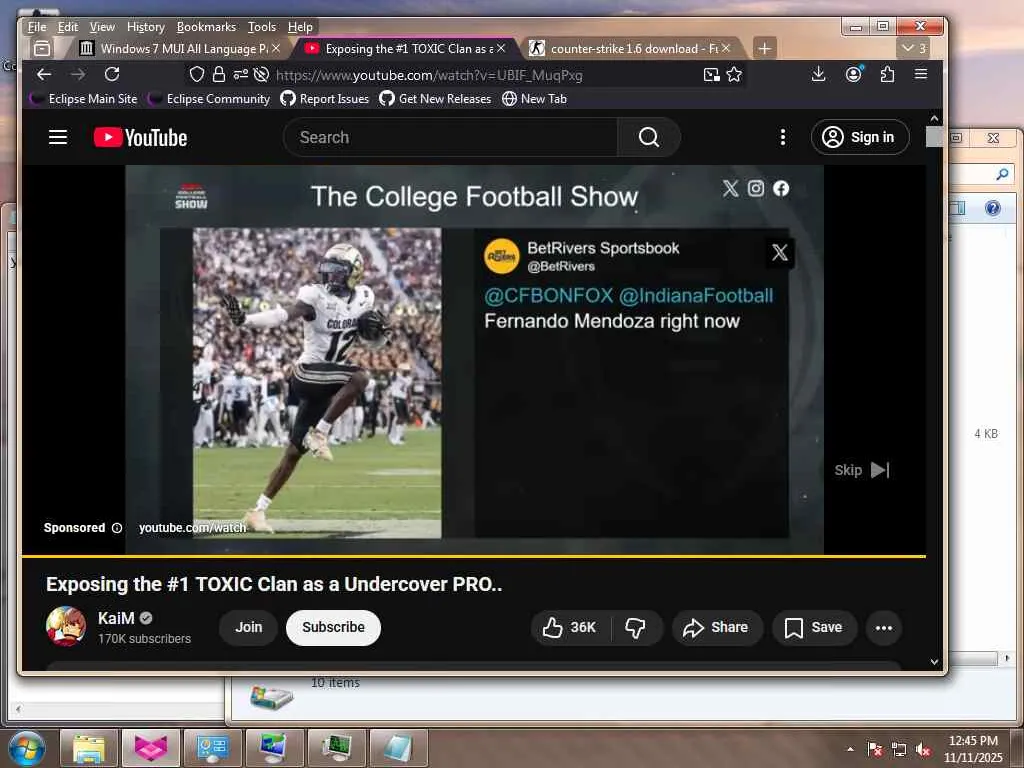The width and height of the screenshot is (1024, 768).
Task: Open the Bookmarks menu
Action: pos(206,27)
